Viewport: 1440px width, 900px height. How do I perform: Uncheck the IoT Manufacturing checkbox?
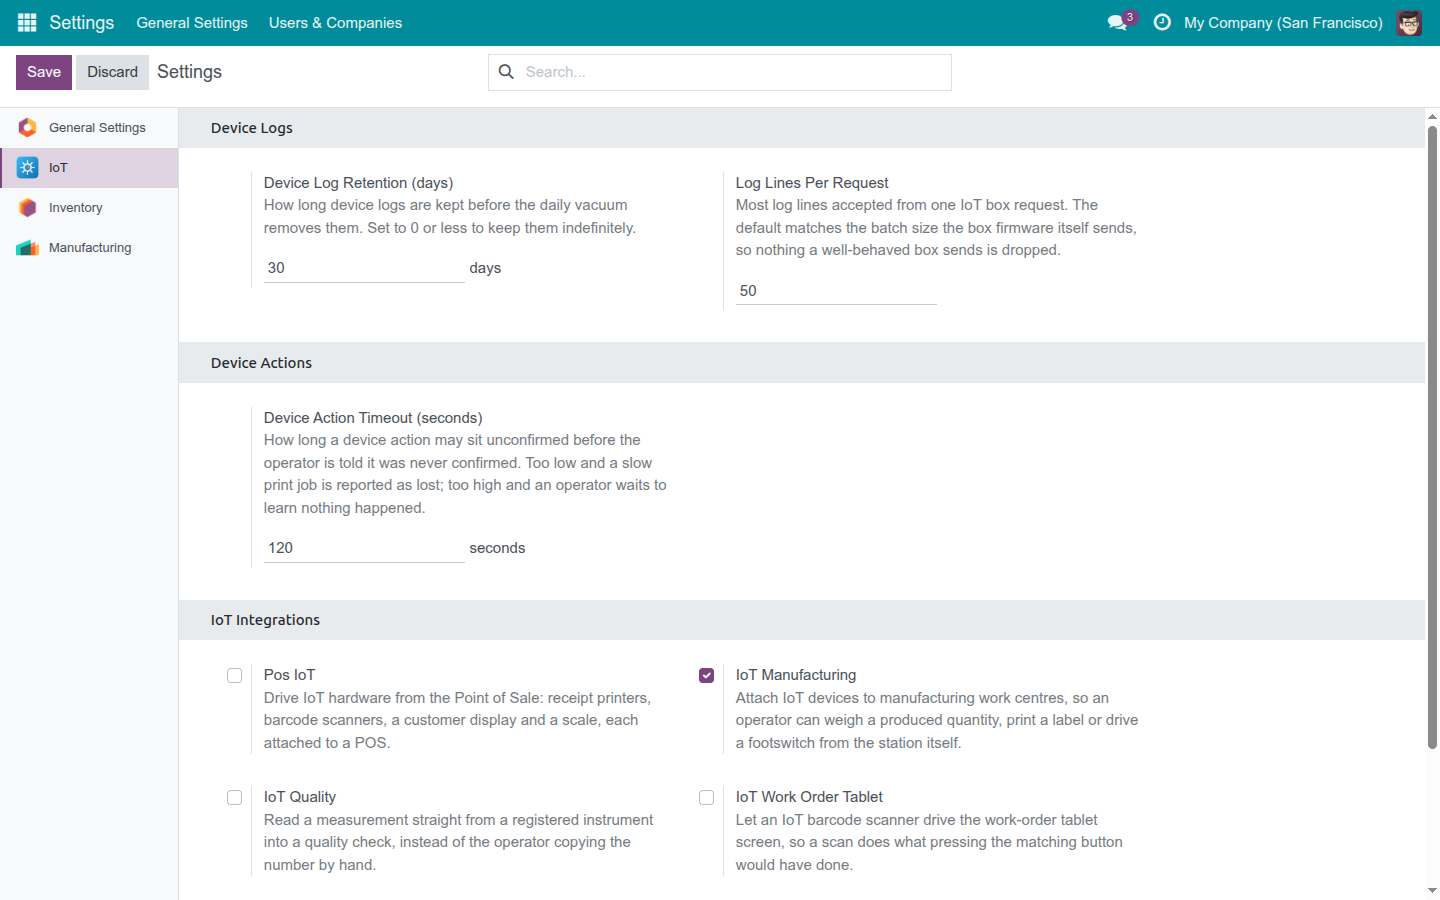[x=706, y=675]
